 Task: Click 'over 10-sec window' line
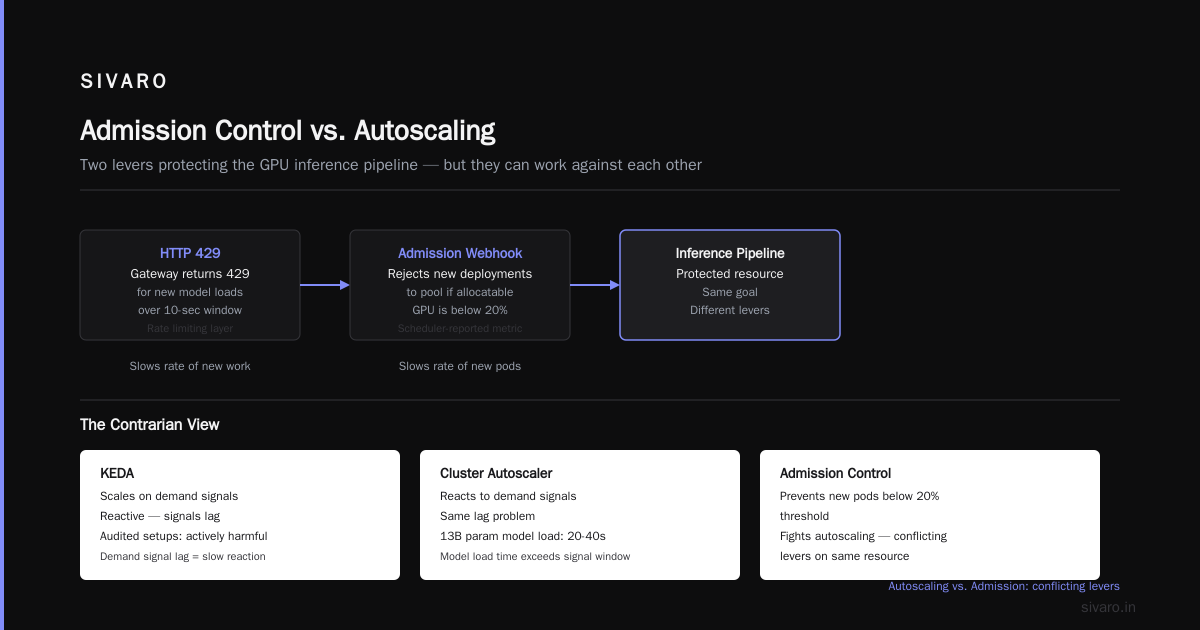click(190, 310)
